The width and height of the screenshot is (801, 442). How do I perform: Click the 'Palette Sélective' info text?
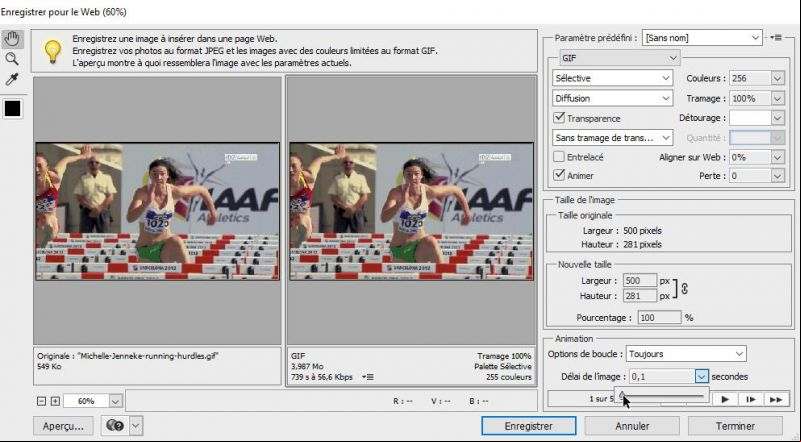[503, 366]
